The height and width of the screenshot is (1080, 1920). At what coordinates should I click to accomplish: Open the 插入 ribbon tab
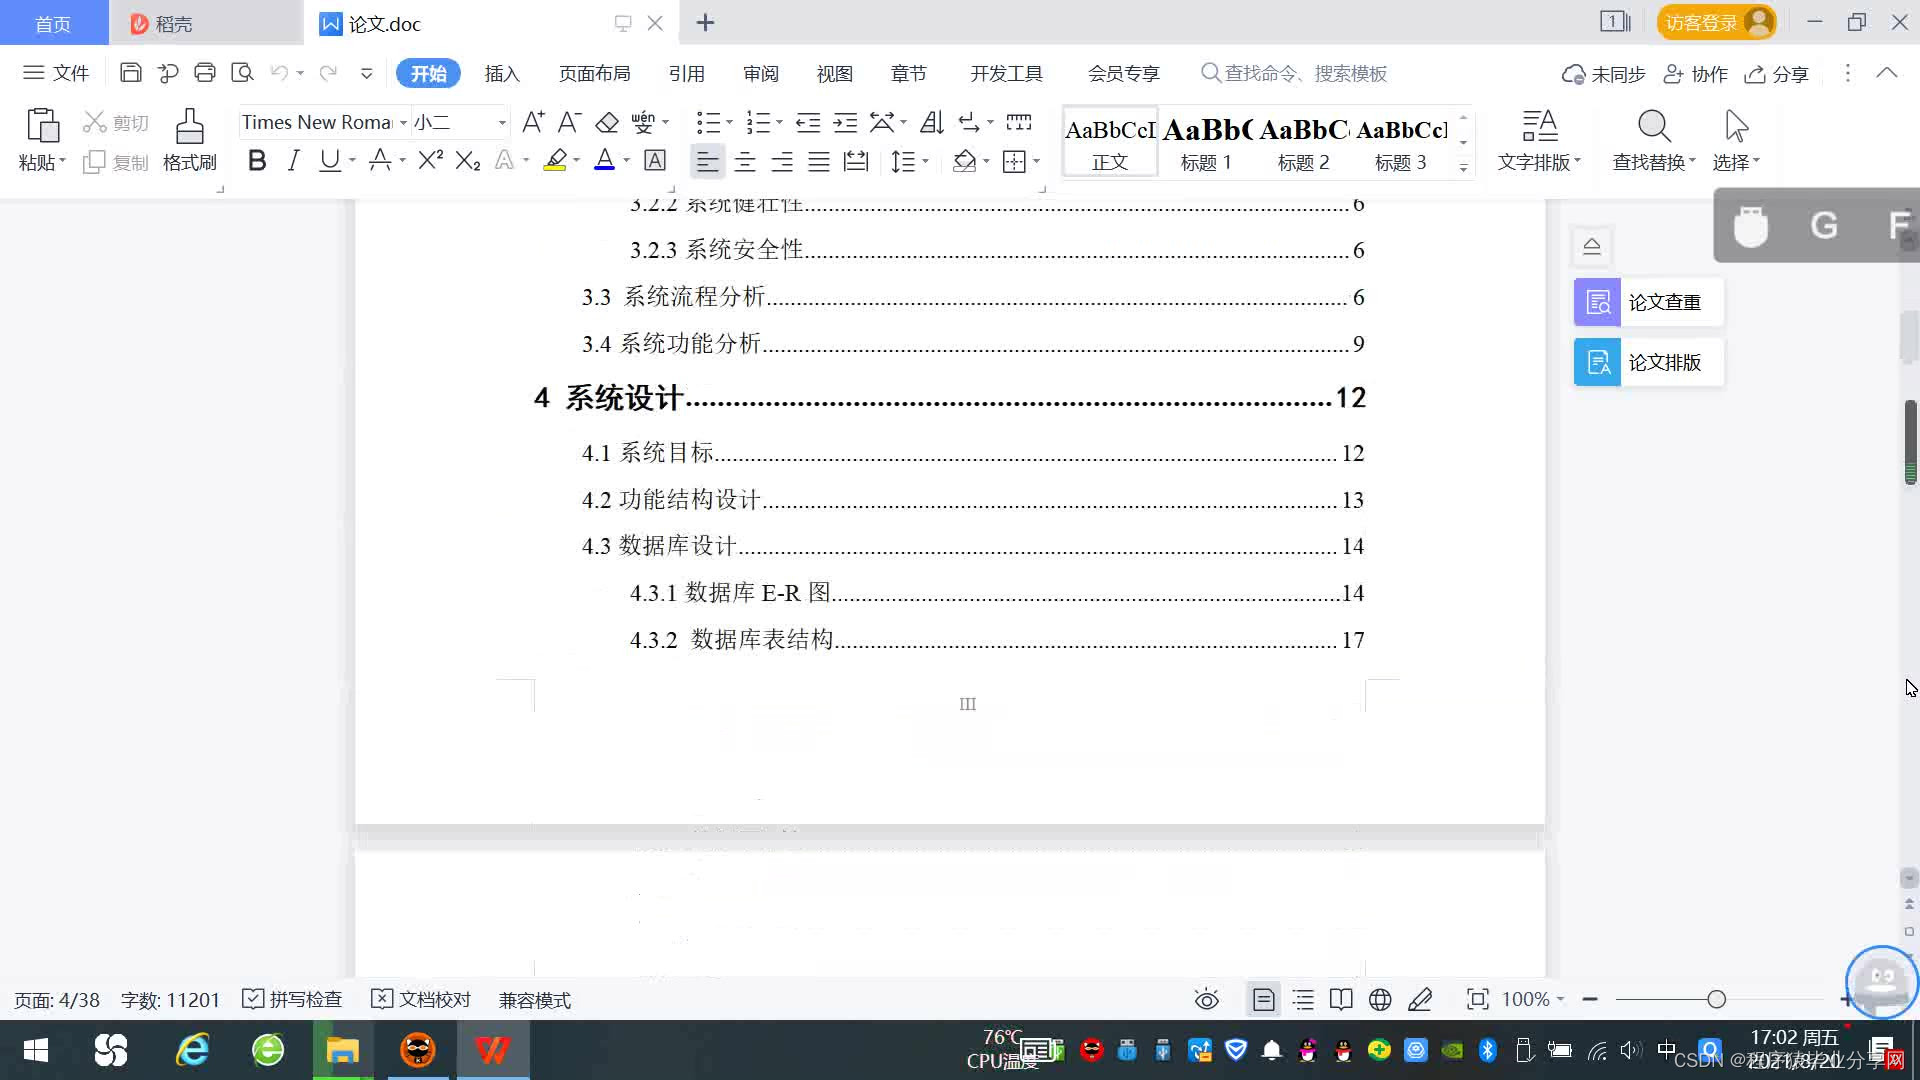coord(502,74)
